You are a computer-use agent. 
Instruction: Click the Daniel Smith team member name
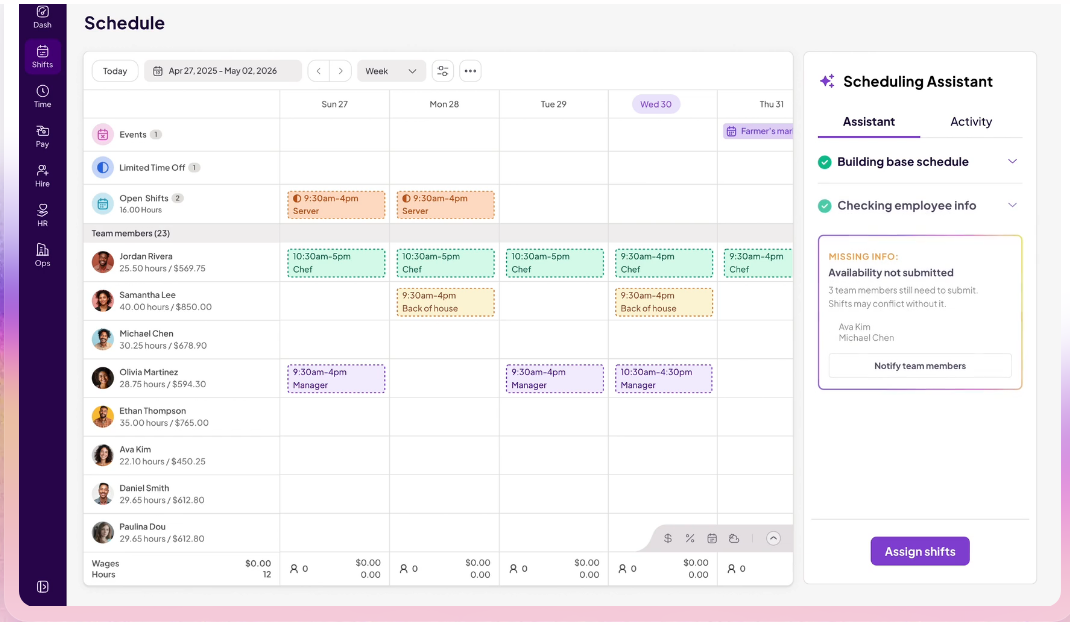coord(144,488)
